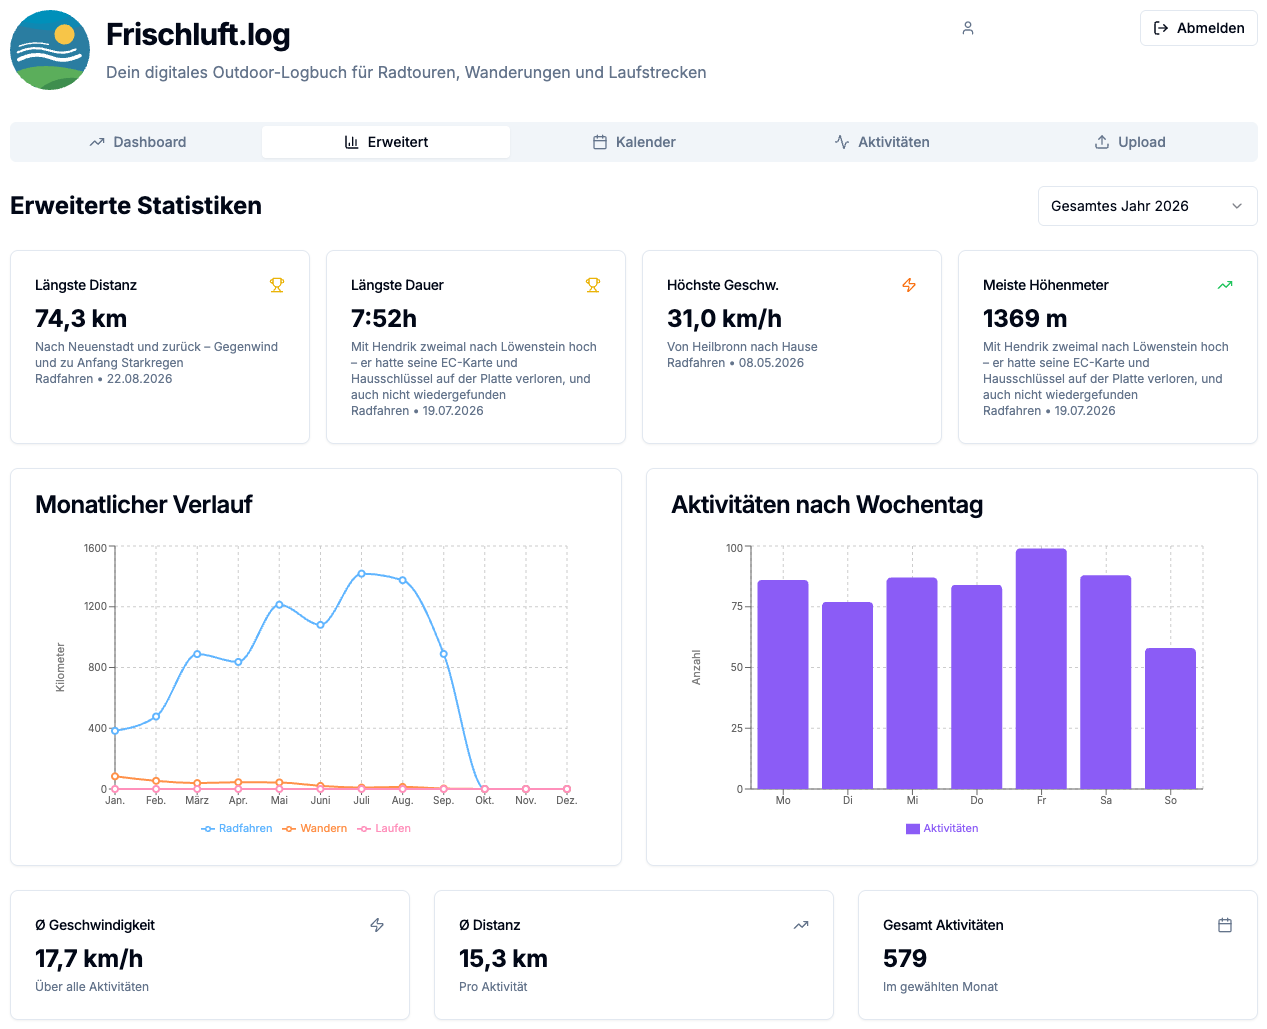Image resolution: width=1267 pixels, height=1029 pixels.
Task: Click the Radfahren data point for Juli
Action: [361, 574]
